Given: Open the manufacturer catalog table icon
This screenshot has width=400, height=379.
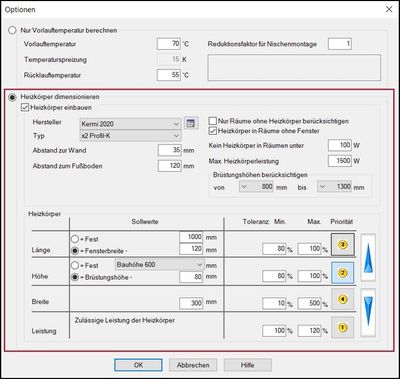Looking at the screenshot, I should pos(191,123).
